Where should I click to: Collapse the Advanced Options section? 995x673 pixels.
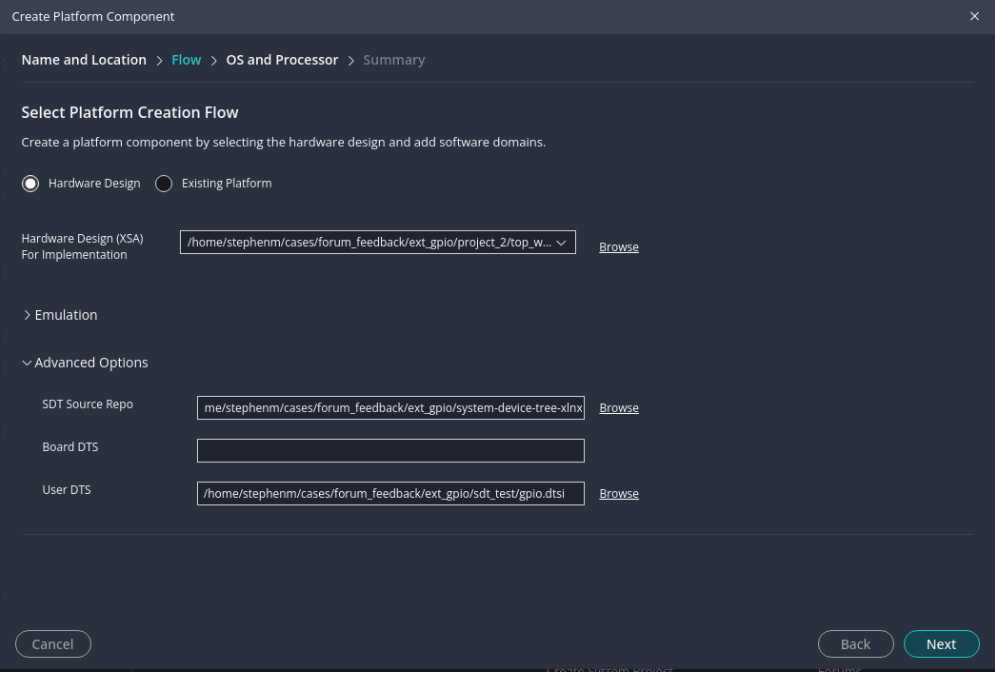click(x=85, y=363)
